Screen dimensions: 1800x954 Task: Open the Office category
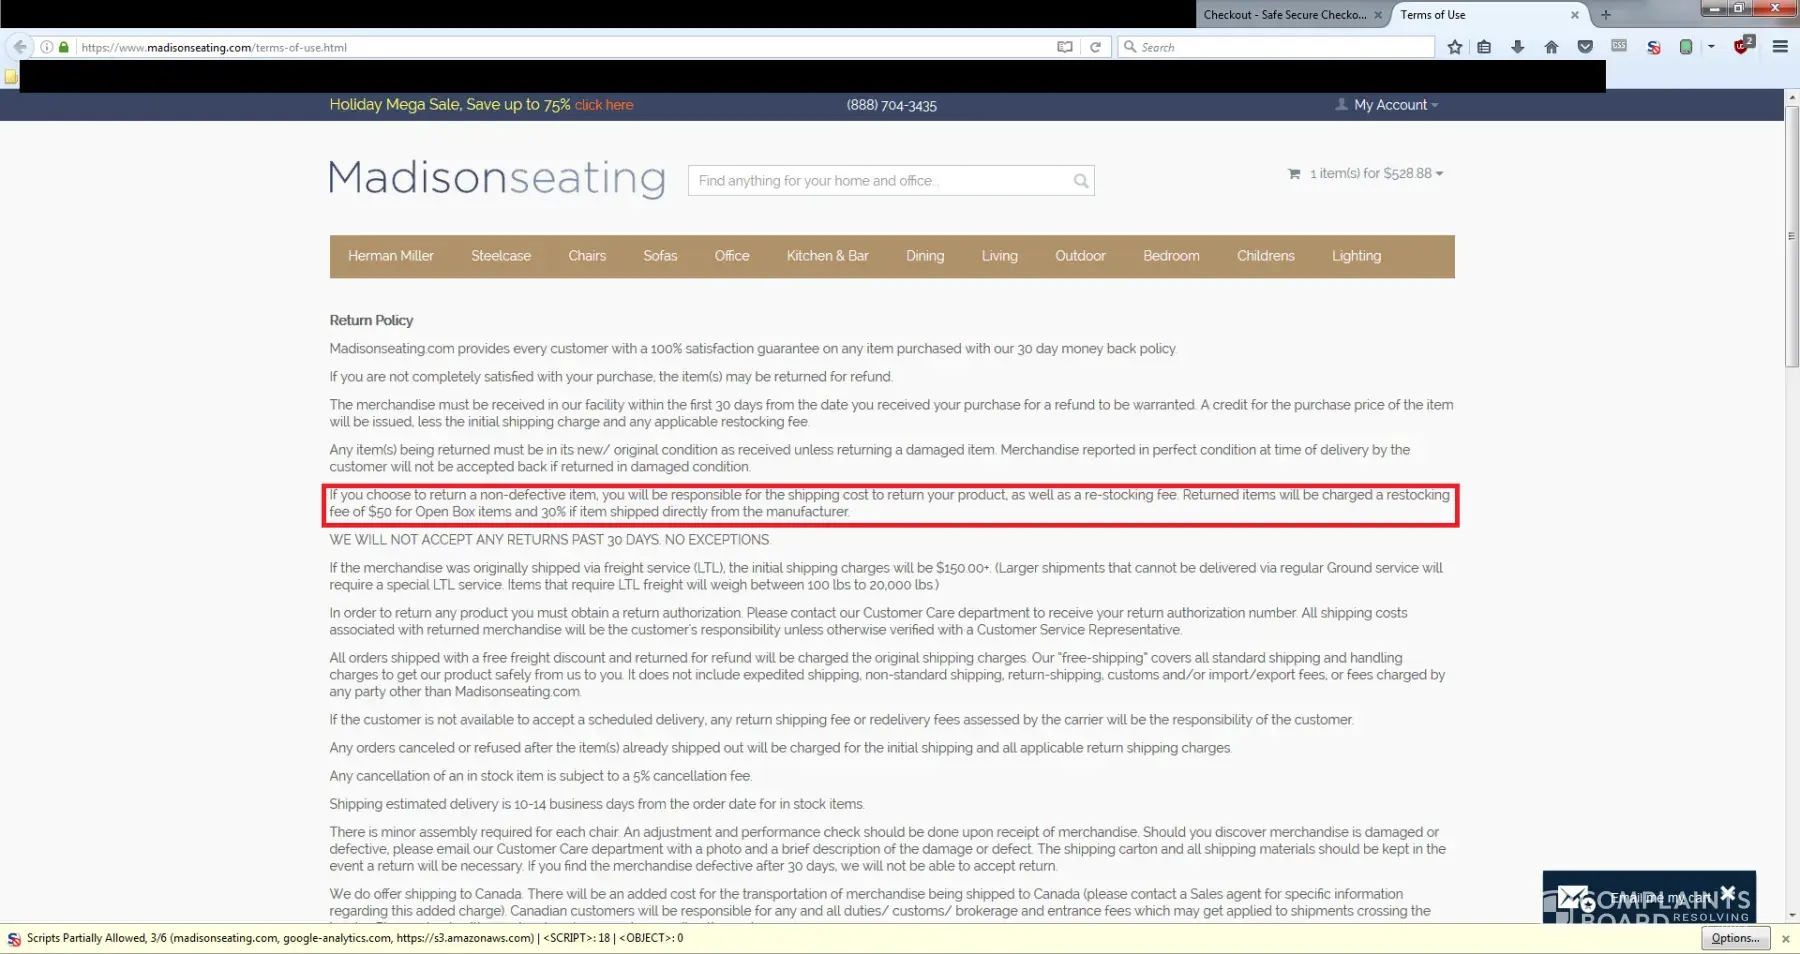(x=732, y=256)
